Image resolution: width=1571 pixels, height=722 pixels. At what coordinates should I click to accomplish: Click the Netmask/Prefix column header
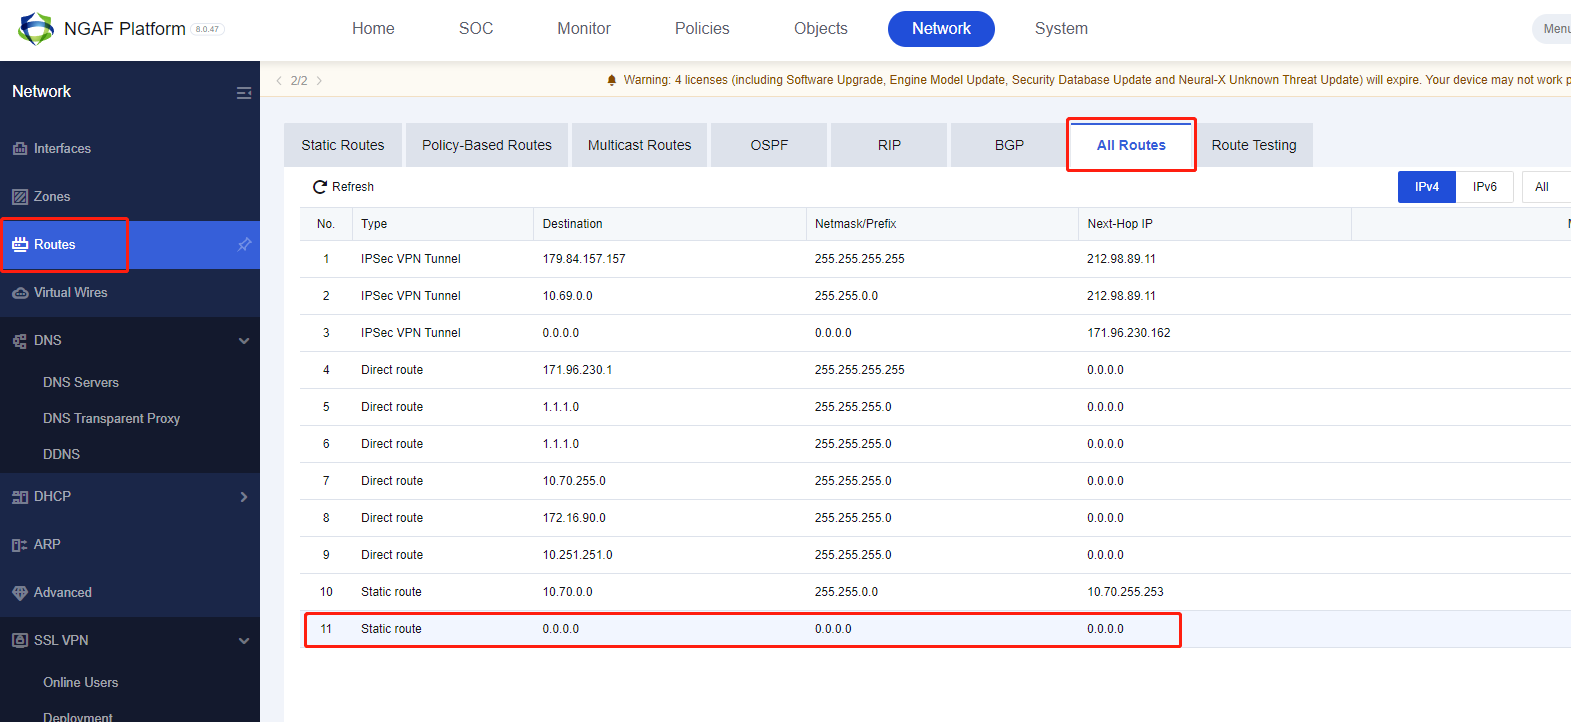942,224
